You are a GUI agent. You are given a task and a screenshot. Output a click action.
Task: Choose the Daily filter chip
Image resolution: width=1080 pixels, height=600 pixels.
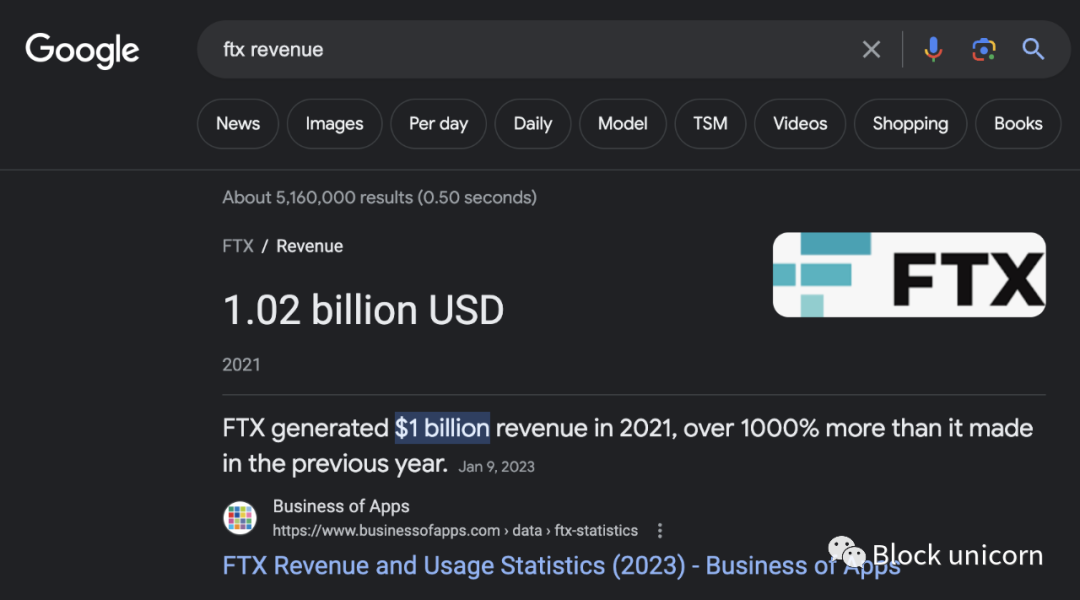point(532,124)
